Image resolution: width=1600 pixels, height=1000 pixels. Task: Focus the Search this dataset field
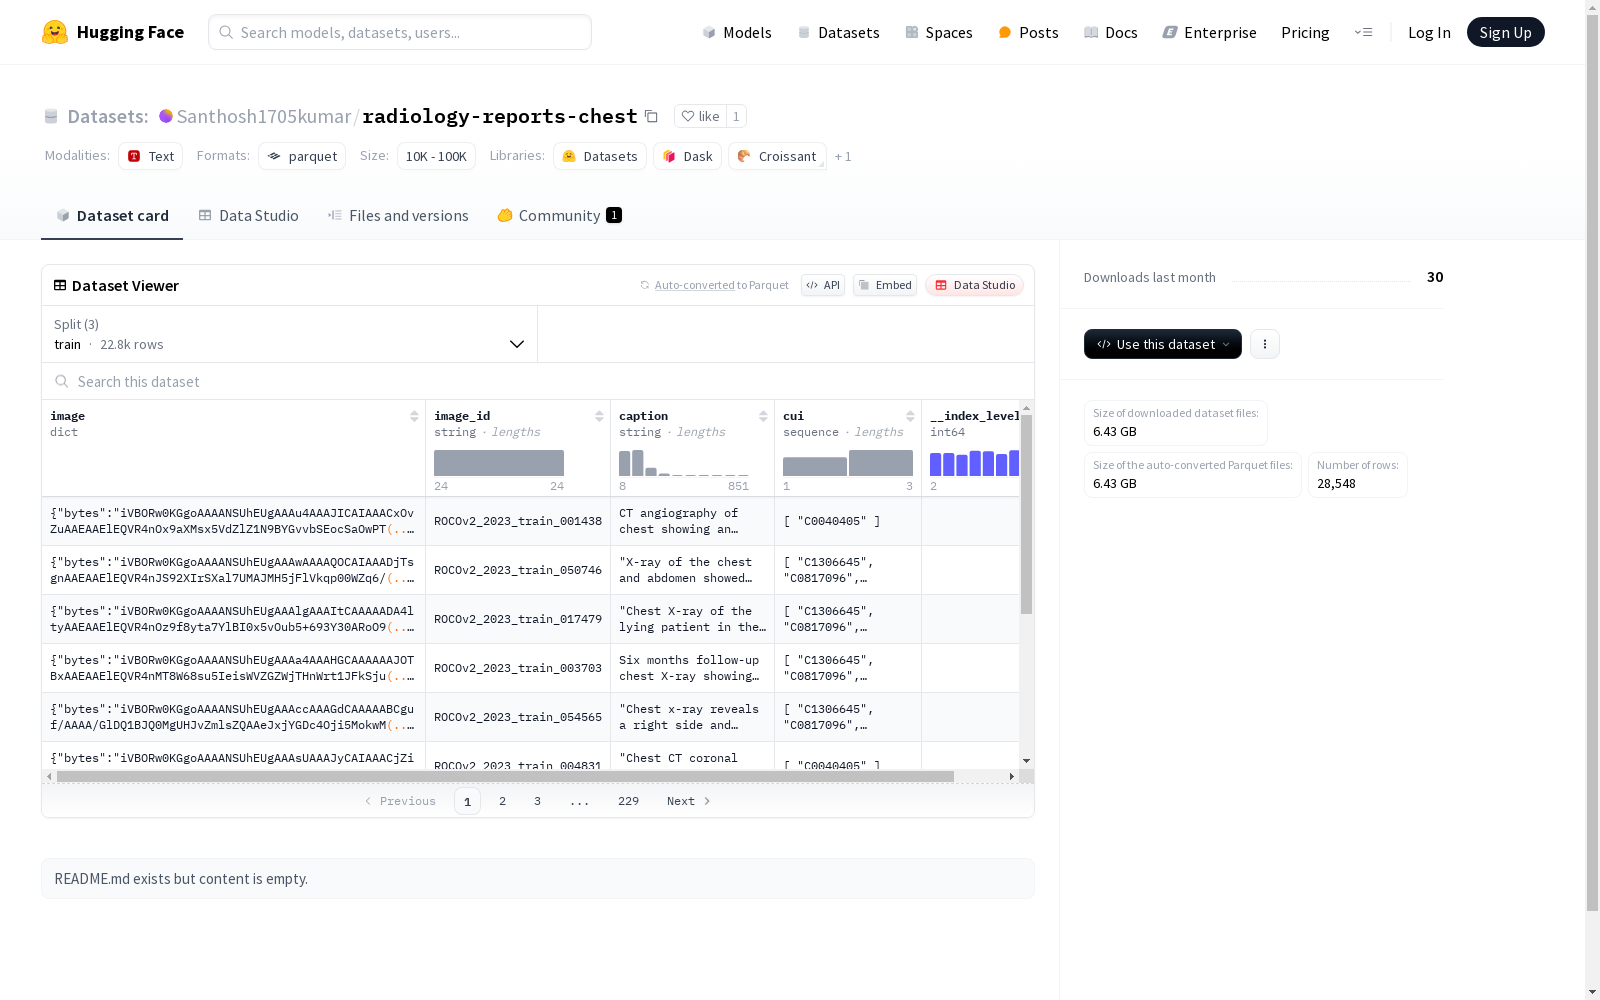[x=538, y=381]
